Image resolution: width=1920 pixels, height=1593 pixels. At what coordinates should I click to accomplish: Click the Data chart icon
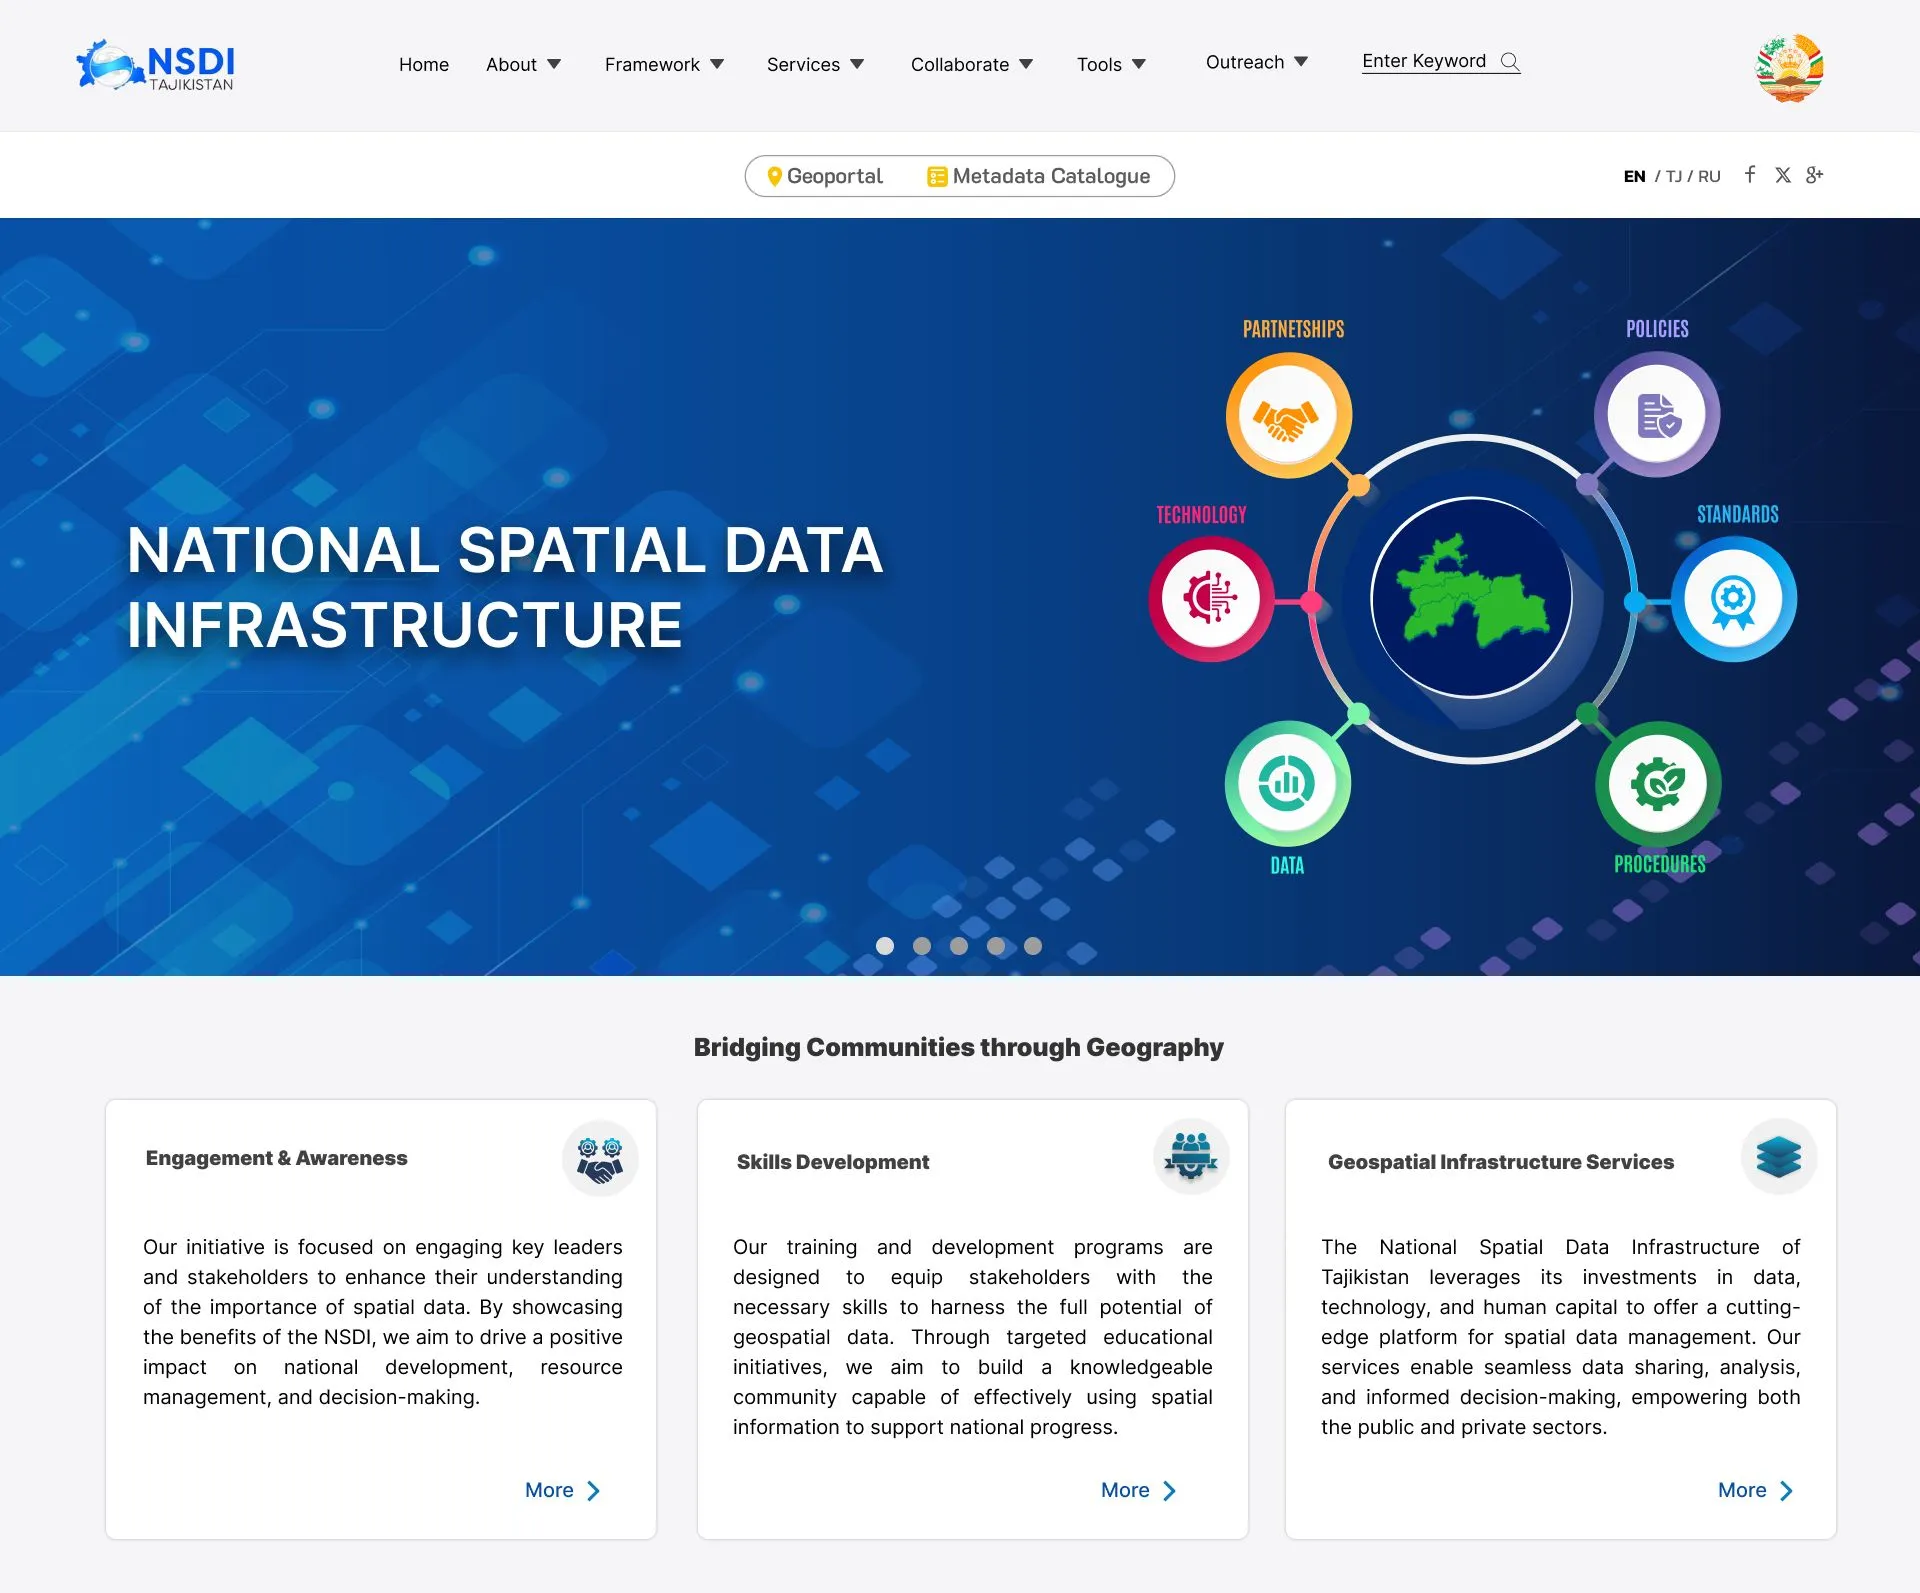[x=1287, y=783]
